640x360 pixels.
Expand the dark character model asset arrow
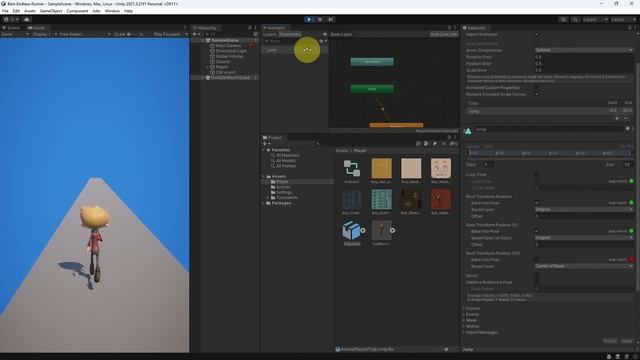[x=392, y=231]
